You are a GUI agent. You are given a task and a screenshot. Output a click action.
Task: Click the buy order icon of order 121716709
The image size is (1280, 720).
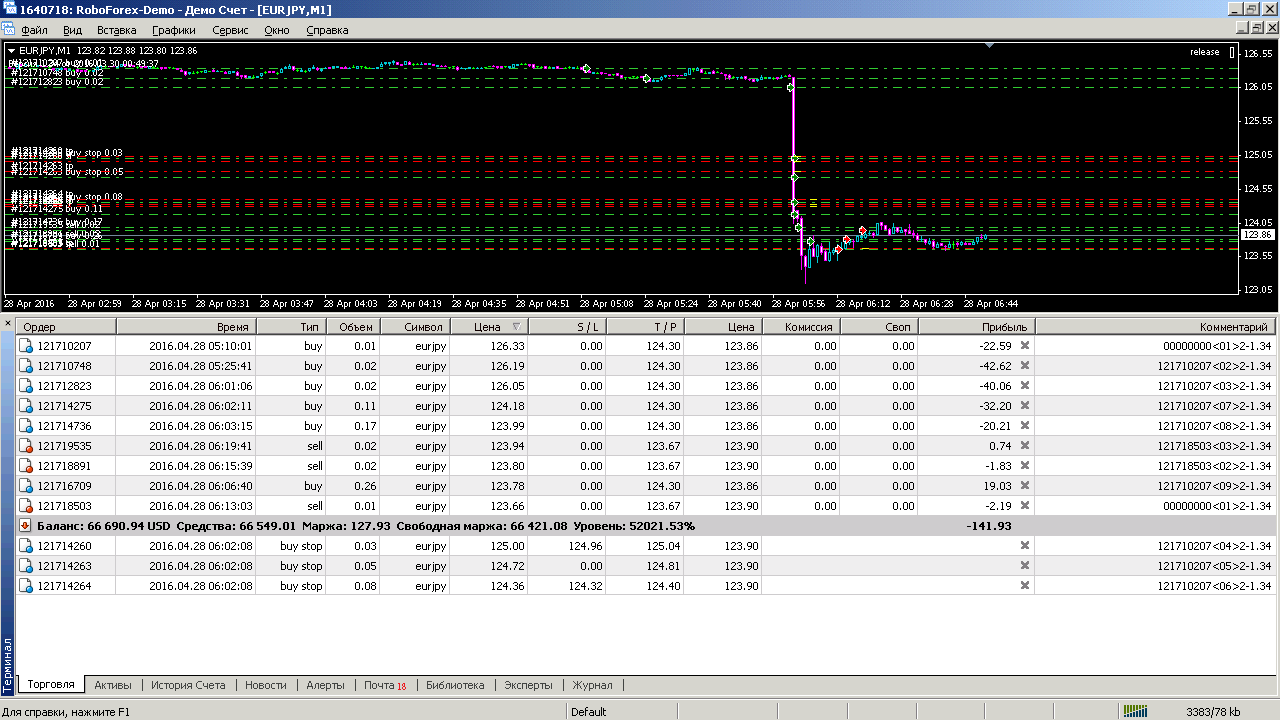tap(26, 486)
